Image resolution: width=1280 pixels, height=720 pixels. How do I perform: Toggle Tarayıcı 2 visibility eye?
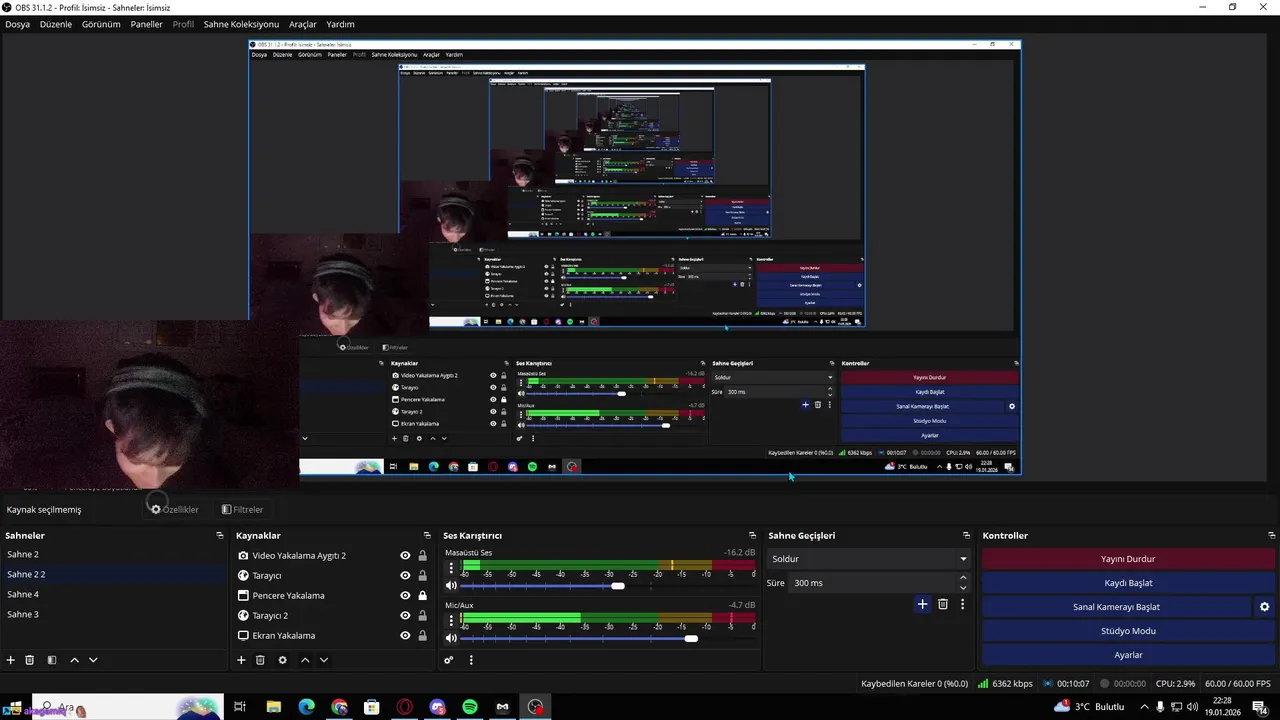pyautogui.click(x=405, y=616)
